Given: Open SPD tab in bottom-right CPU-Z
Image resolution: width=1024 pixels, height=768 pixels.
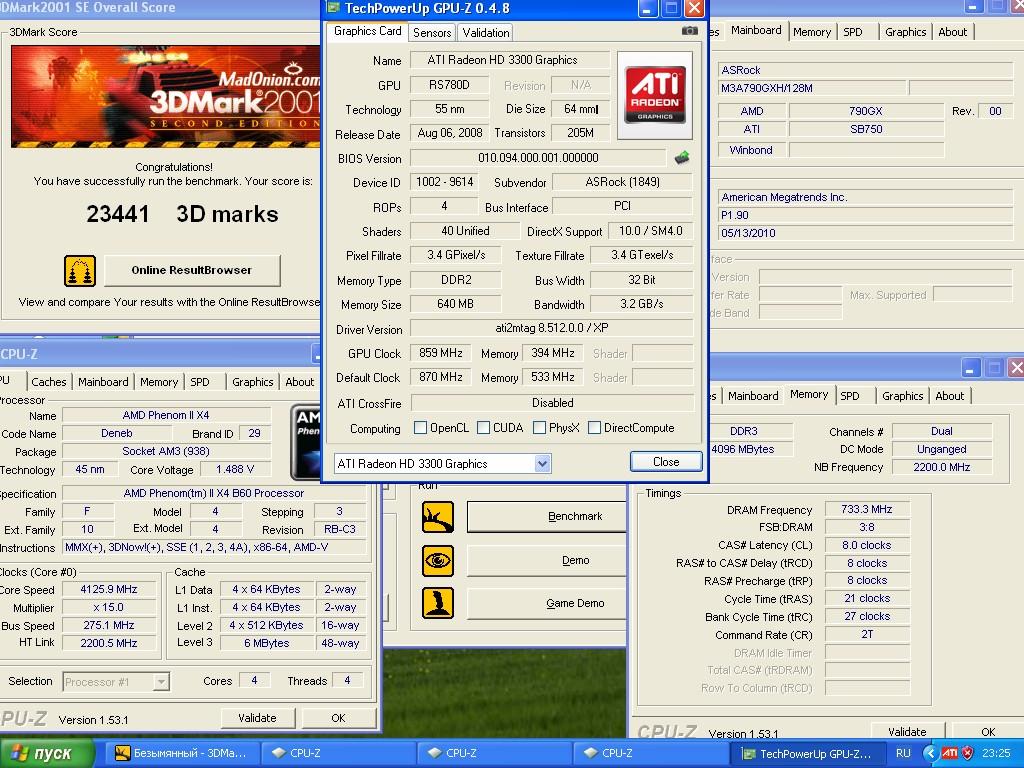Looking at the screenshot, I should 850,396.
